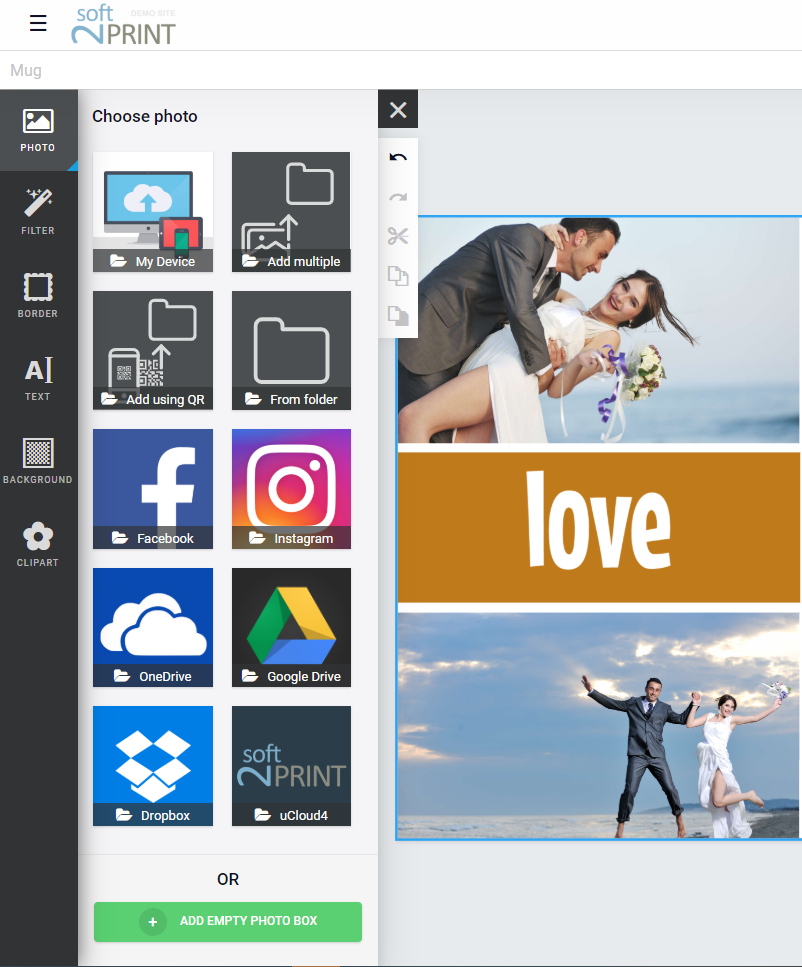
Task: Select the Add multiple tile
Action: 291,212
